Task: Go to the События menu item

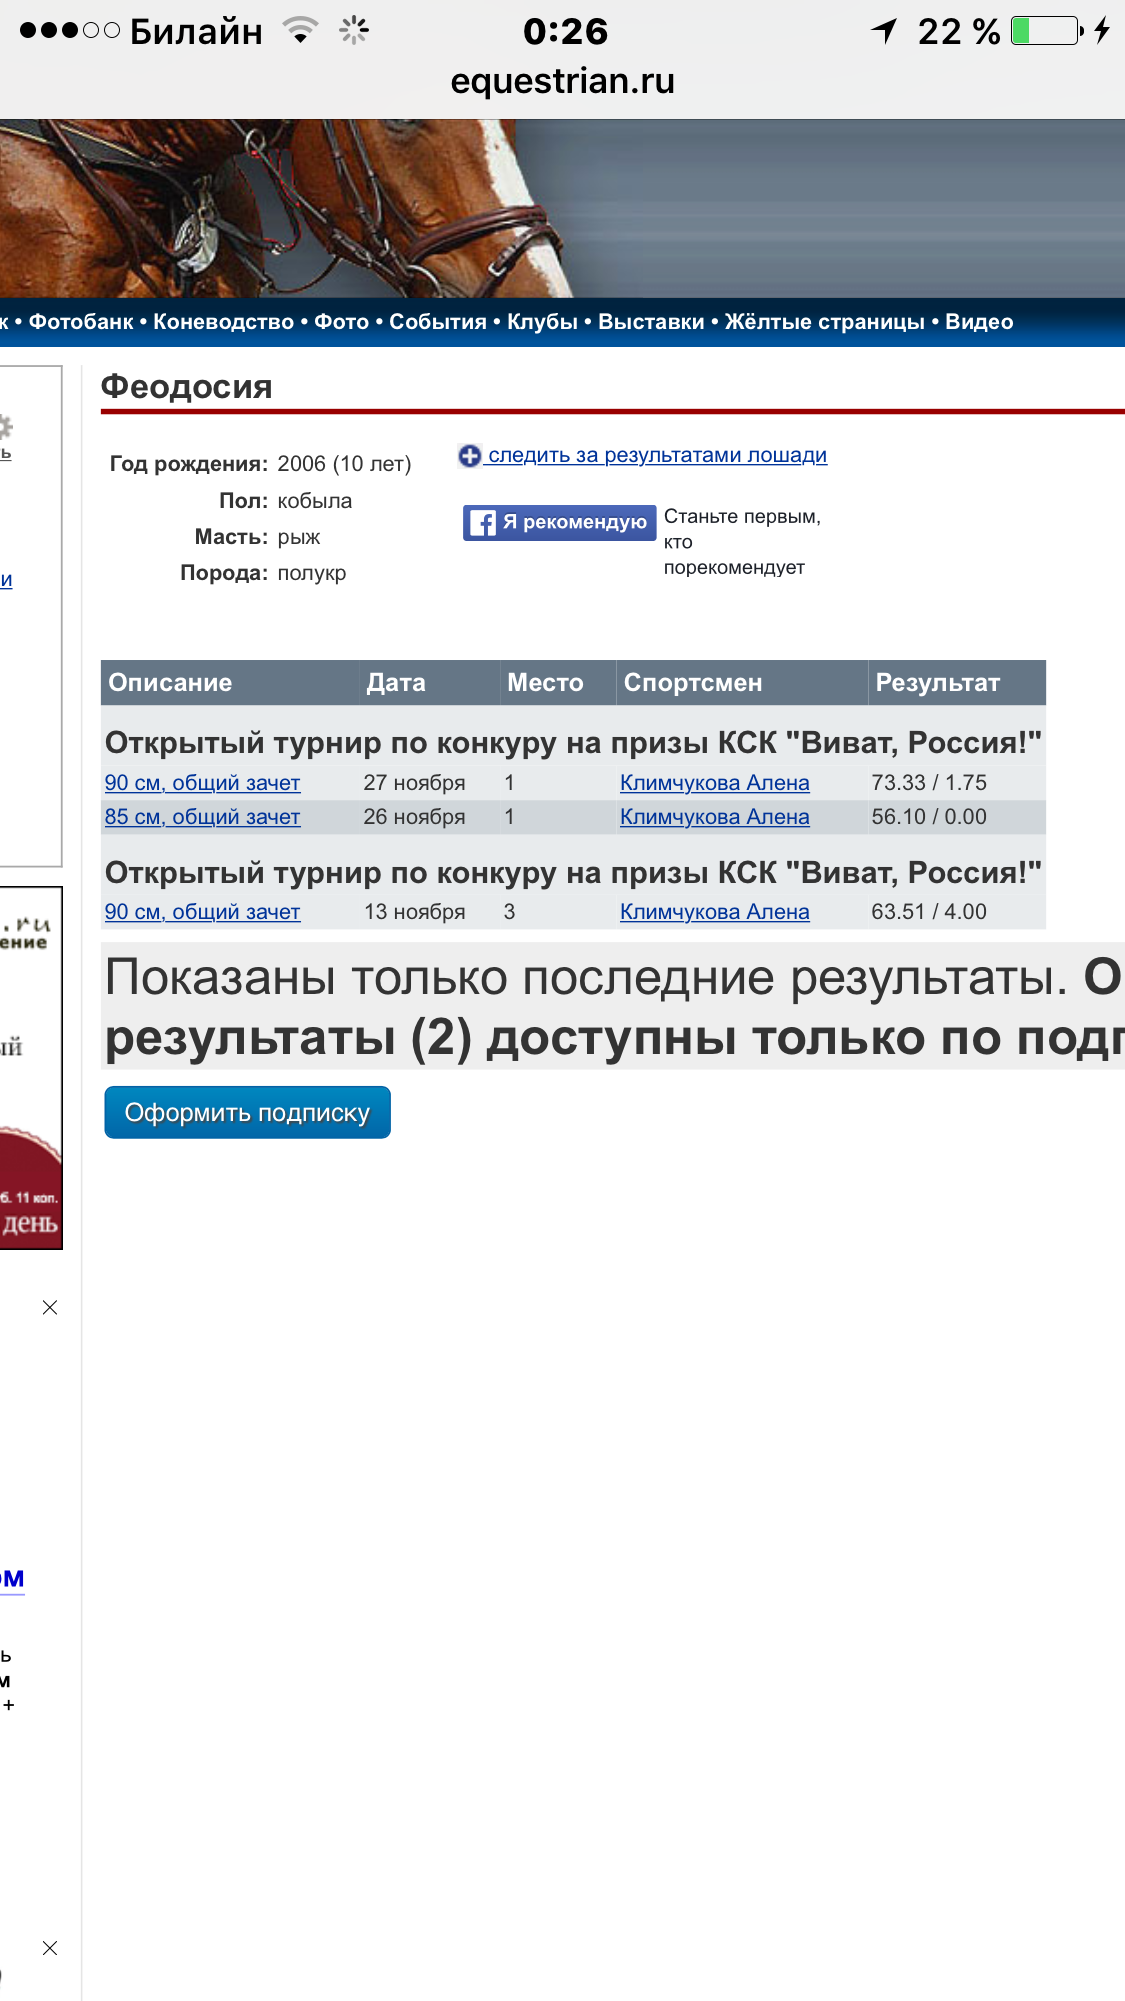Action: [x=437, y=322]
